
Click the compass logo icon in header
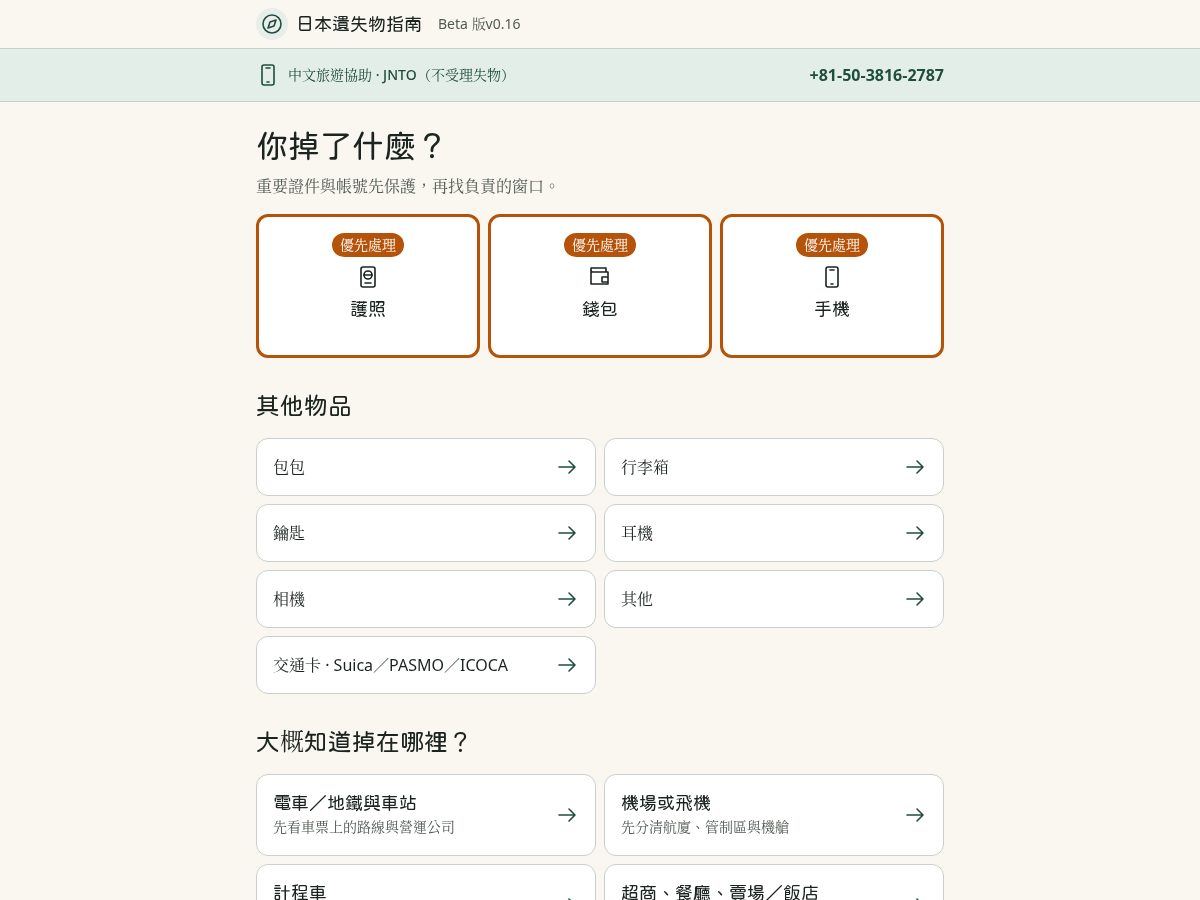click(x=272, y=24)
